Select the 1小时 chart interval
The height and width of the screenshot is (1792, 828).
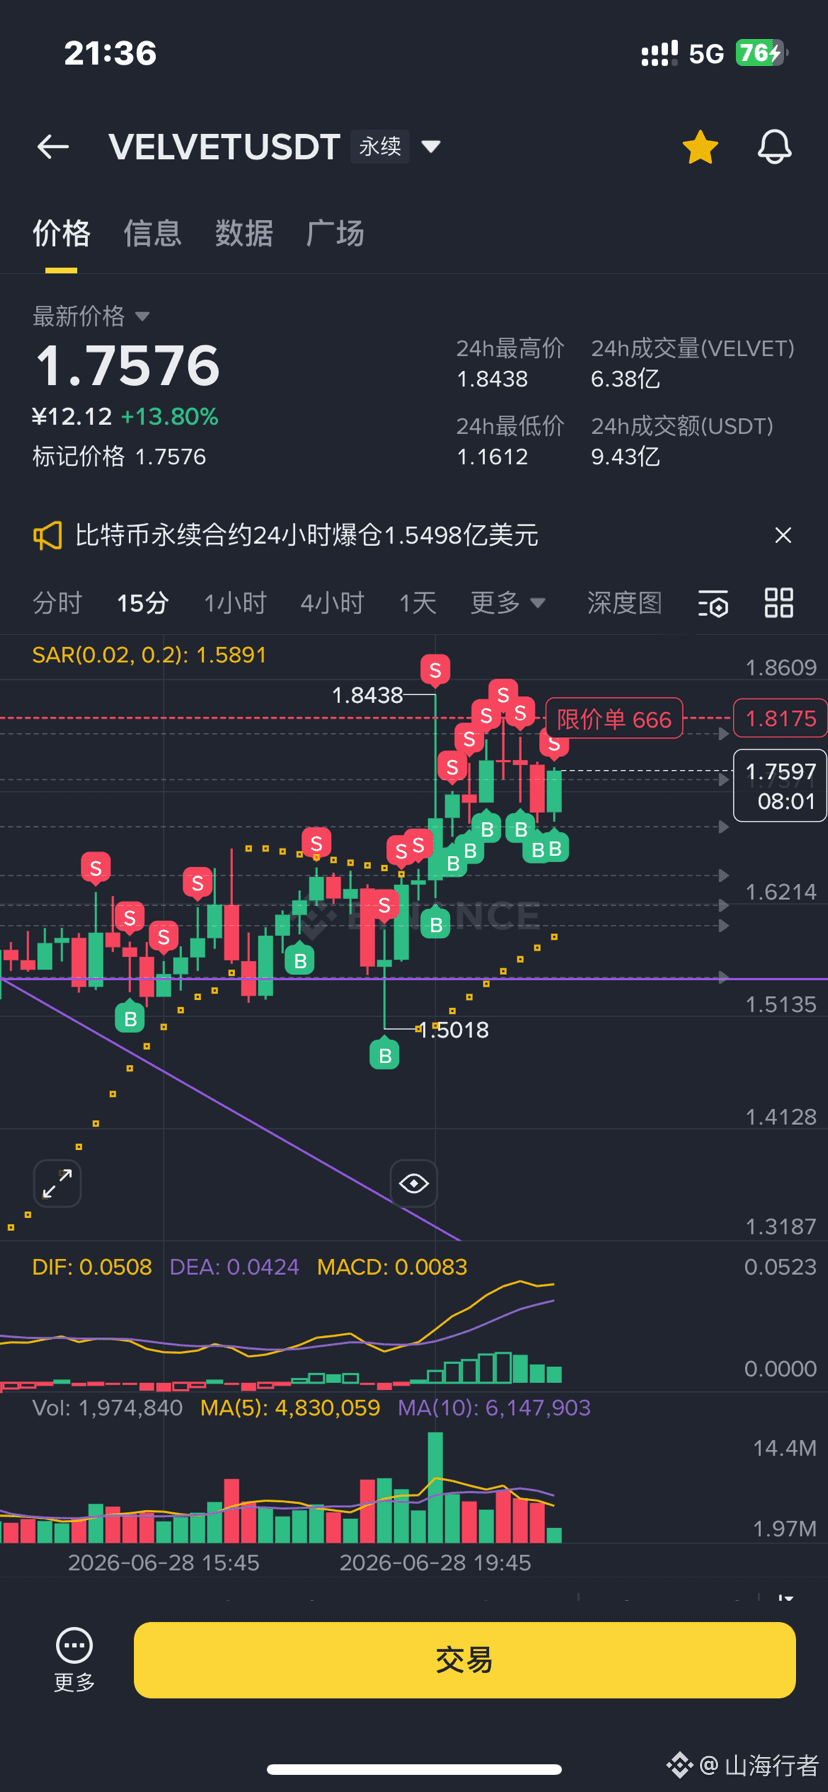[x=235, y=603]
